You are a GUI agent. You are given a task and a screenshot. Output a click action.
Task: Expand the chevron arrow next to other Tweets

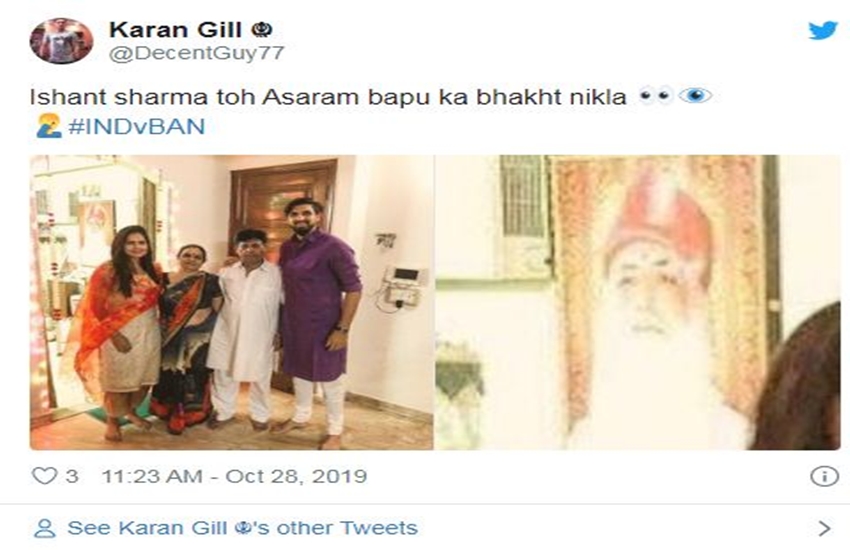coord(824,528)
